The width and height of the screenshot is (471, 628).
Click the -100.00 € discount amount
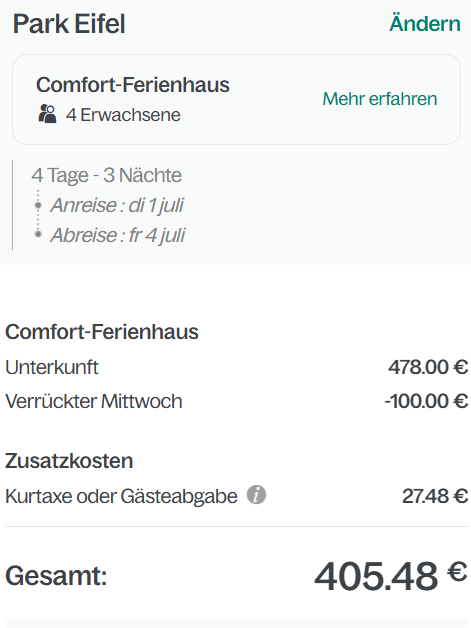426,401
